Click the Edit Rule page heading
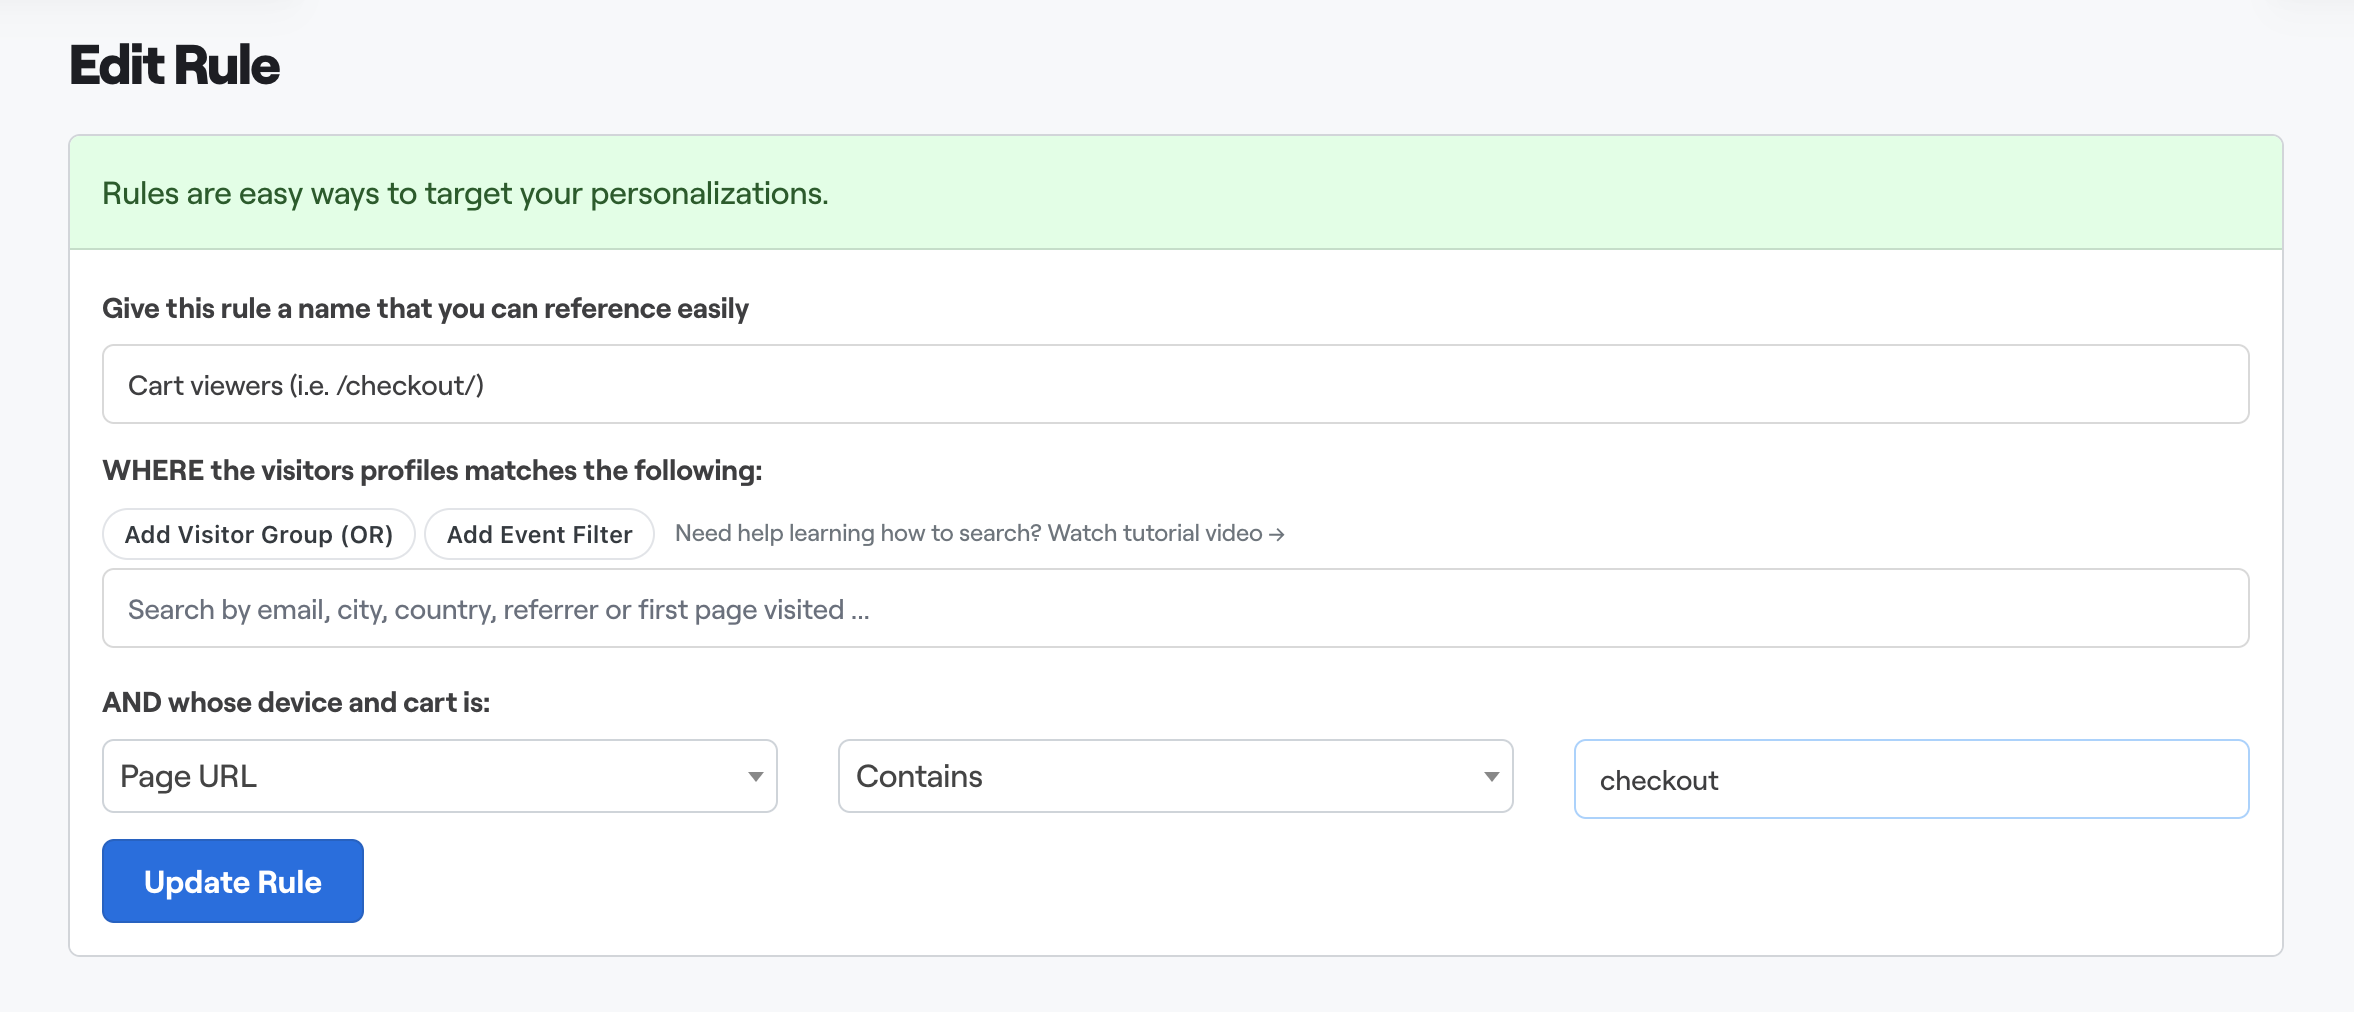Screen dimensions: 2354x1012 point(175,66)
